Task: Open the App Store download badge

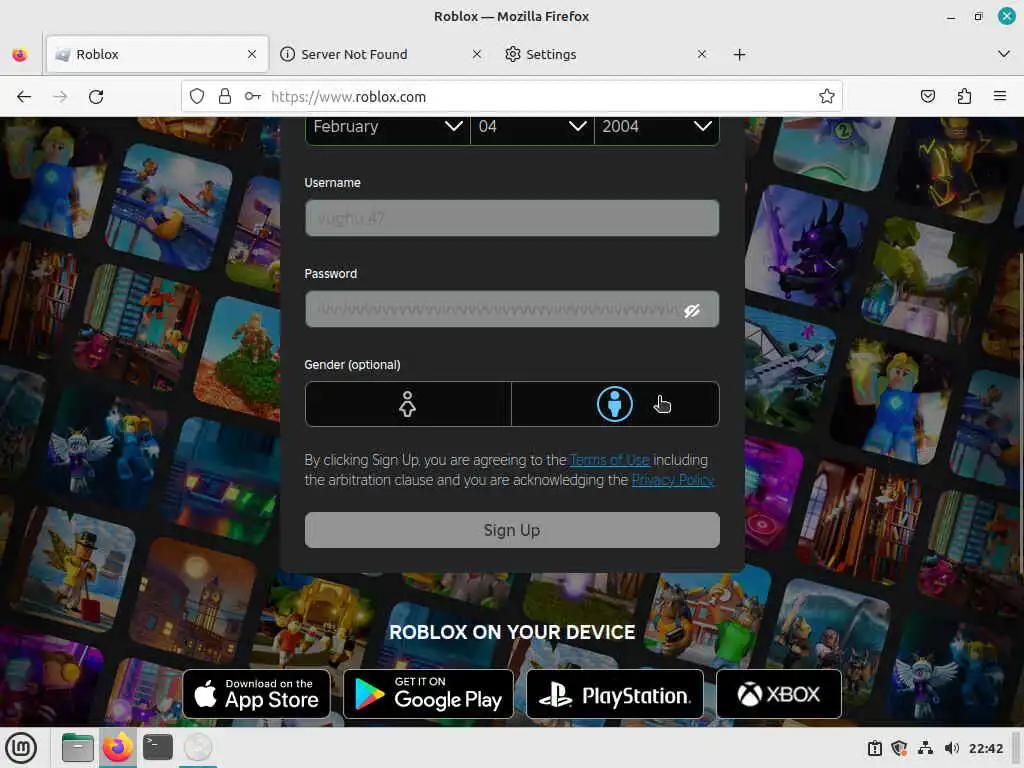Action: pyautogui.click(x=257, y=694)
